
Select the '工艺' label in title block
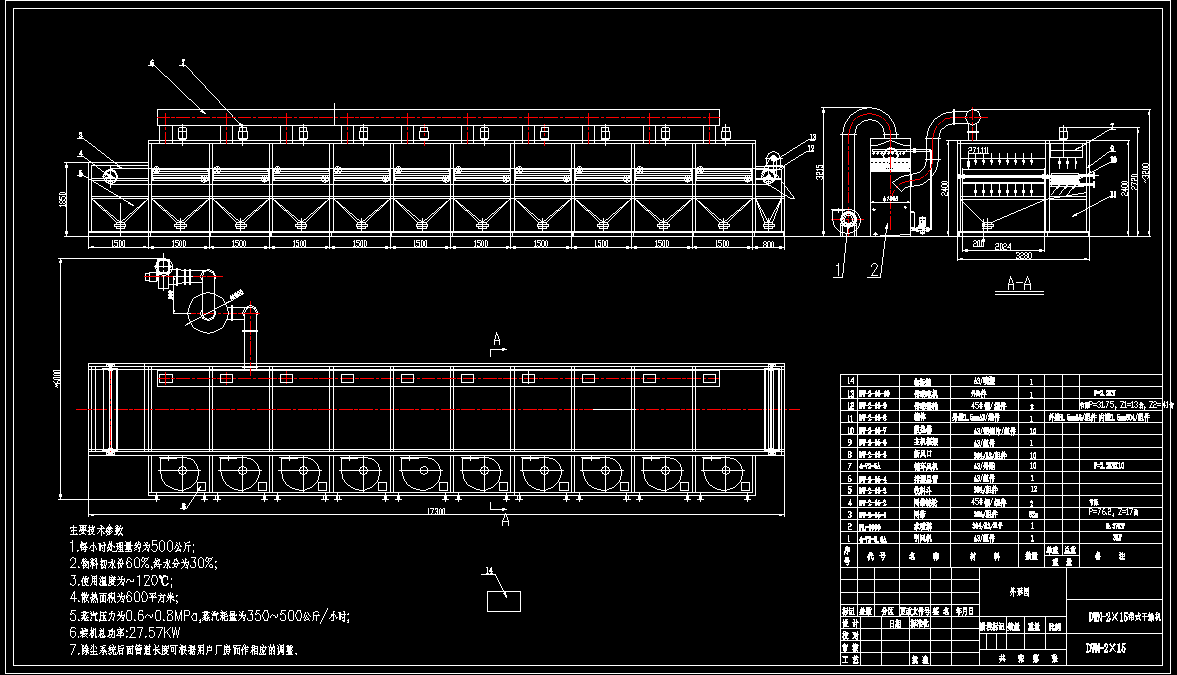(x=850, y=659)
